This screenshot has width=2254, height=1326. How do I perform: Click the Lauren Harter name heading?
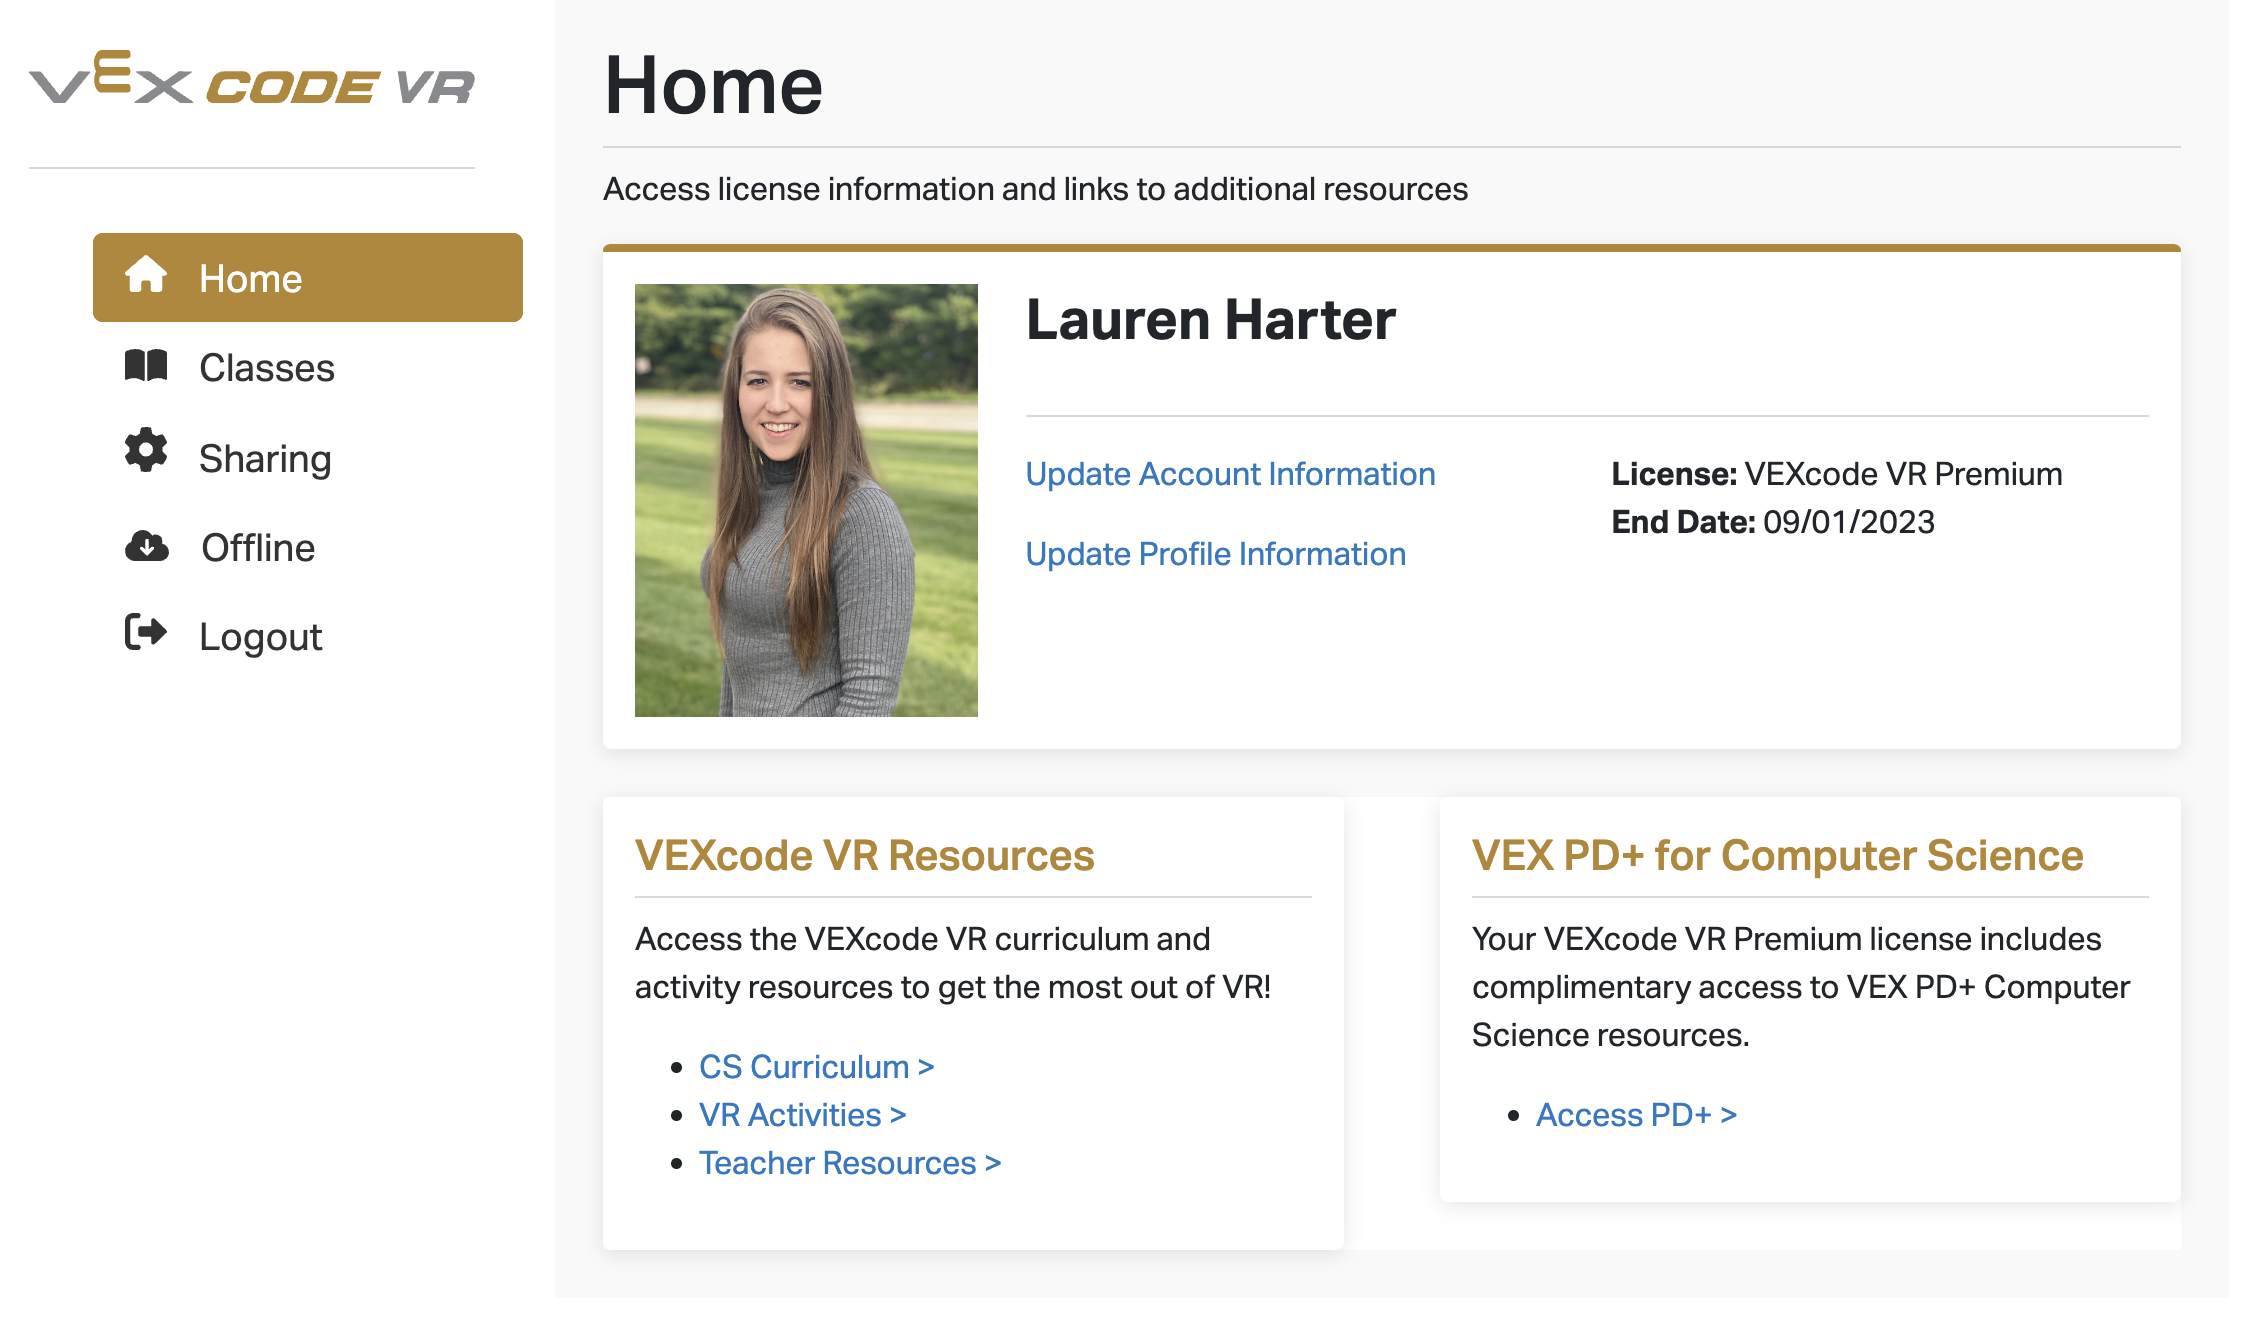click(x=1211, y=320)
